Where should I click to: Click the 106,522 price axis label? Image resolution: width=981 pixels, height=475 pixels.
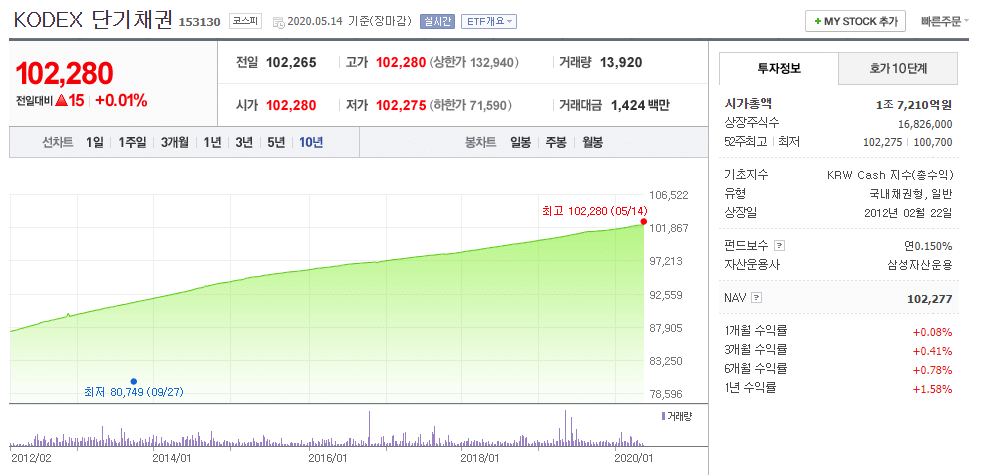coord(670,195)
